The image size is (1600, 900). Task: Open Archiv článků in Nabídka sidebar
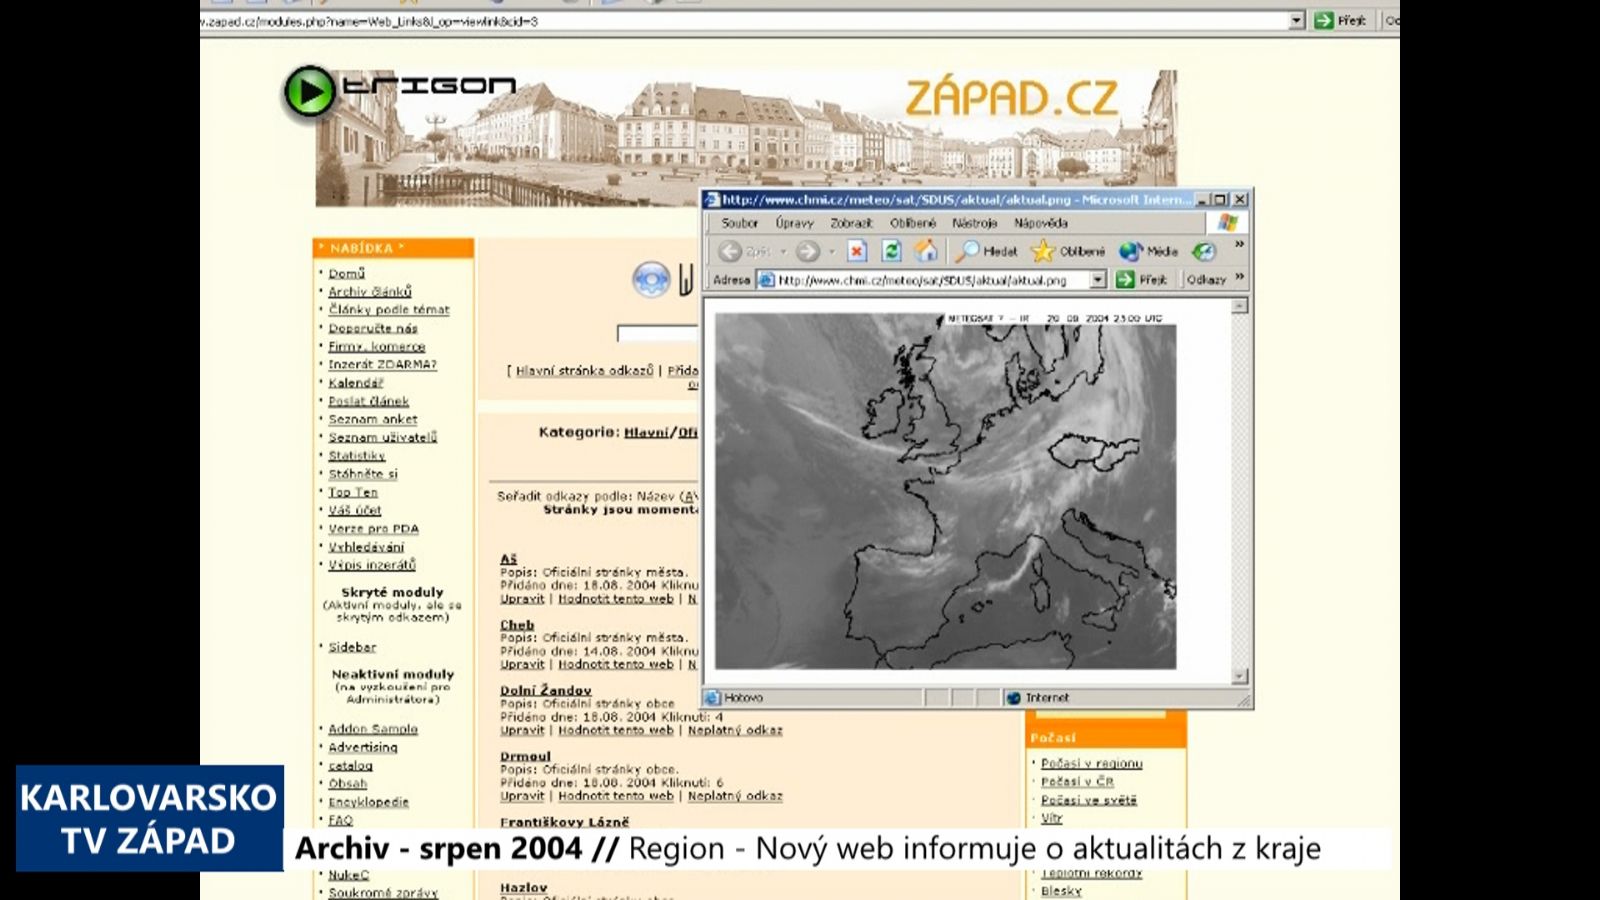pos(369,291)
